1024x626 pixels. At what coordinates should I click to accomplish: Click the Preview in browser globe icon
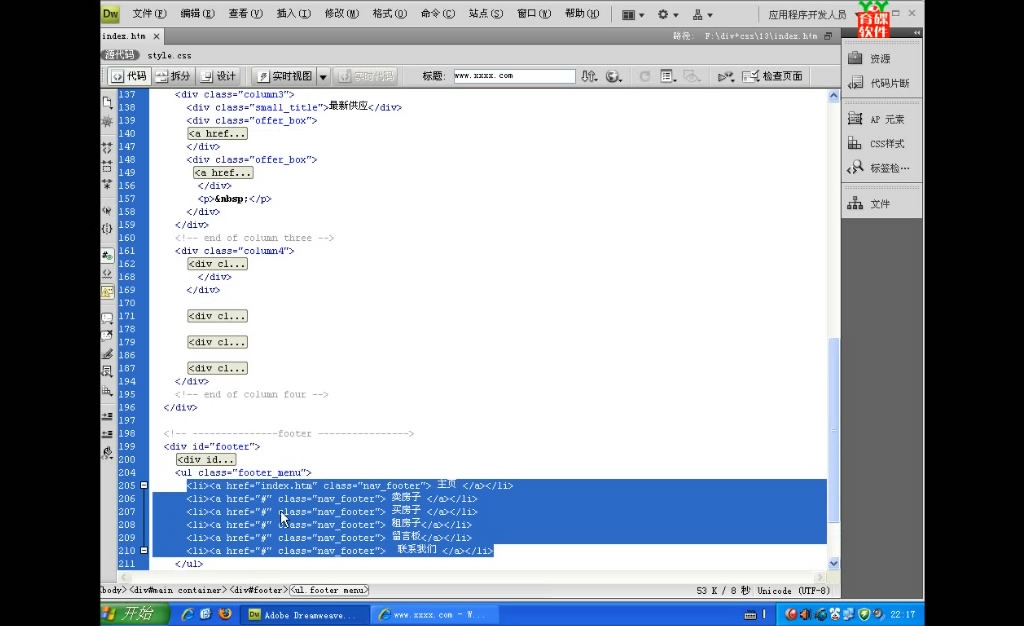[x=613, y=76]
